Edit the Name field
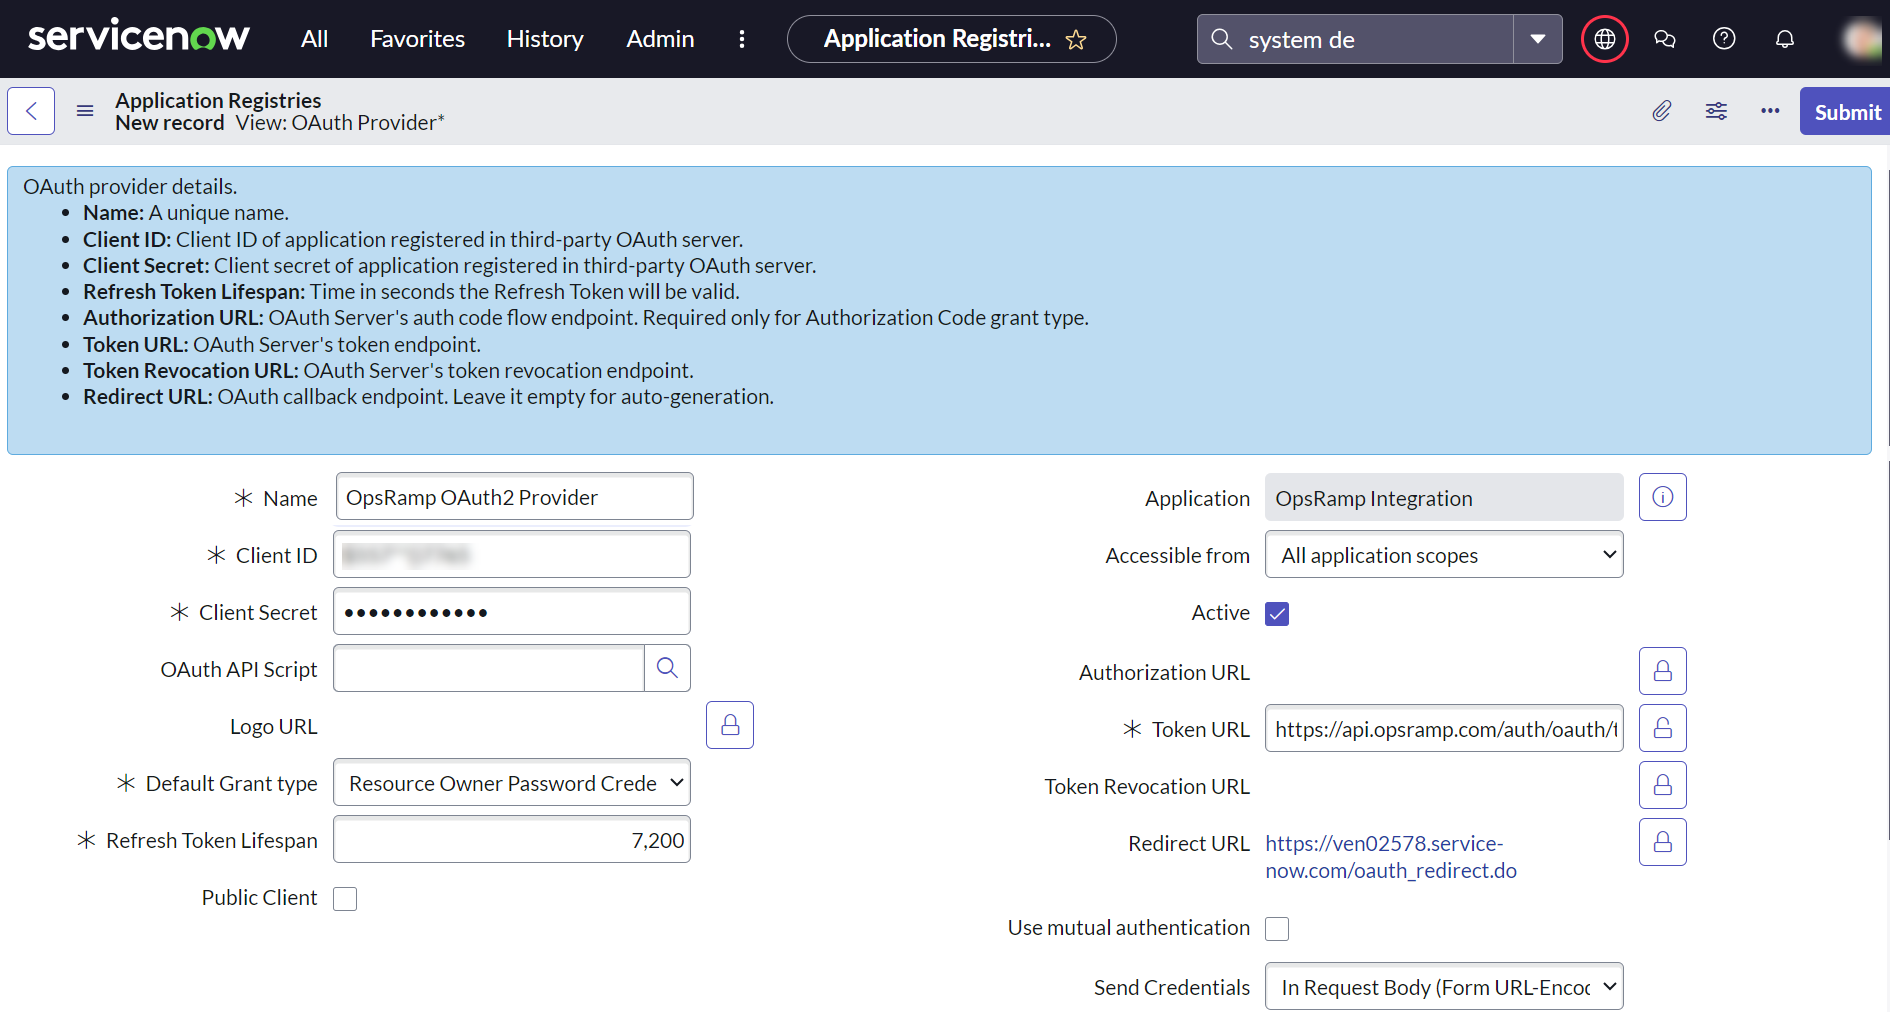 pyautogui.click(x=514, y=497)
